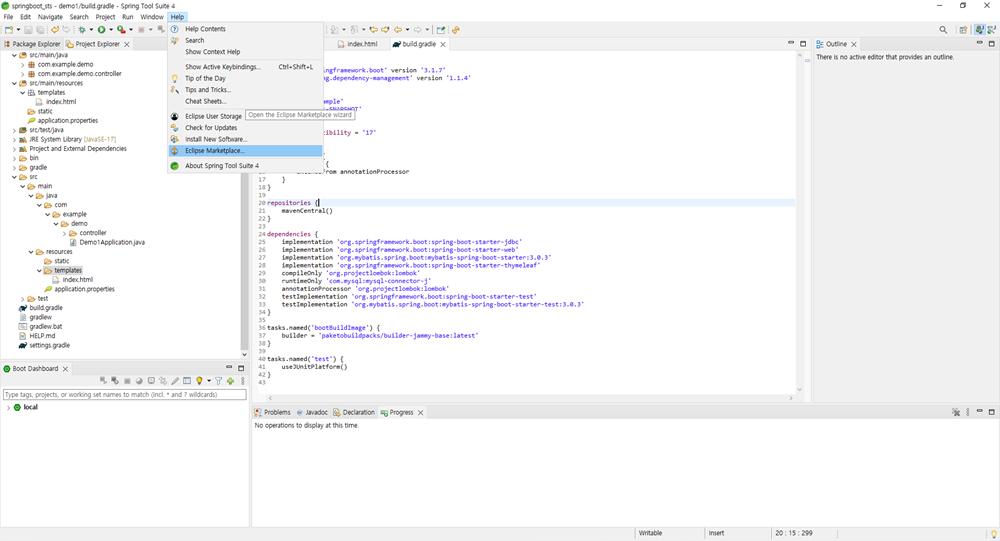The image size is (1000, 541).
Task: Click the Open Perspective icon
Action: pyautogui.click(x=963, y=29)
